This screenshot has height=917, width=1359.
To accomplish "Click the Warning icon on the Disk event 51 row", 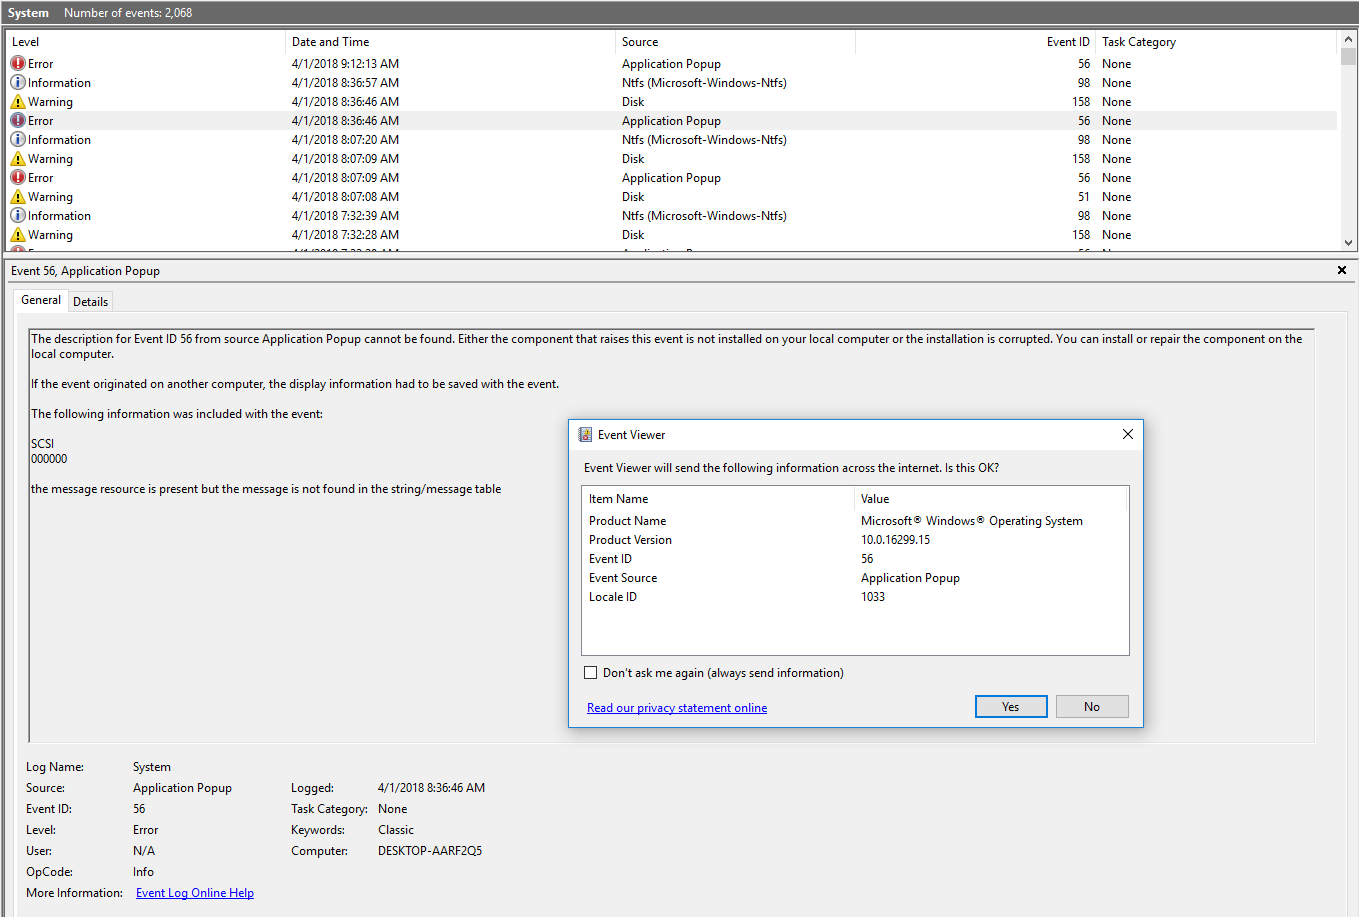I will (x=18, y=196).
